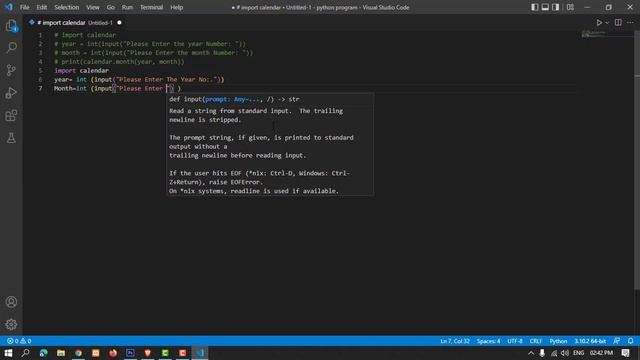Open the 02:42 PM clock
Screen dimensions: 640x360
601,353
